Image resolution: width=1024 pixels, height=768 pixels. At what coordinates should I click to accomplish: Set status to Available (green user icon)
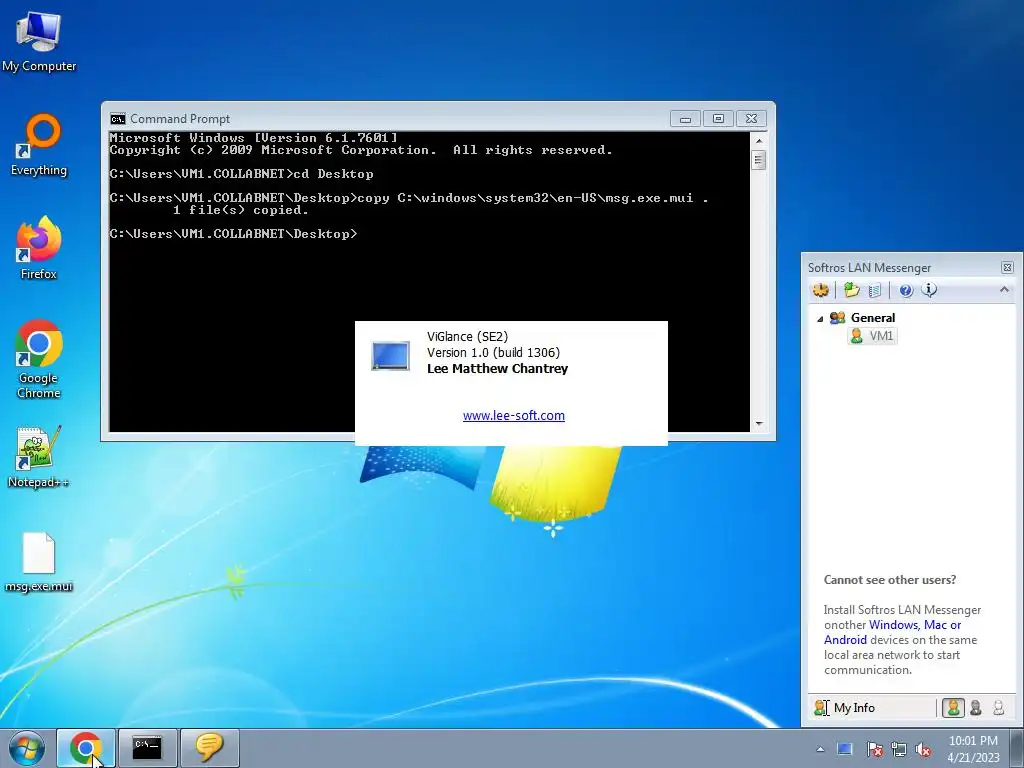tap(953, 708)
